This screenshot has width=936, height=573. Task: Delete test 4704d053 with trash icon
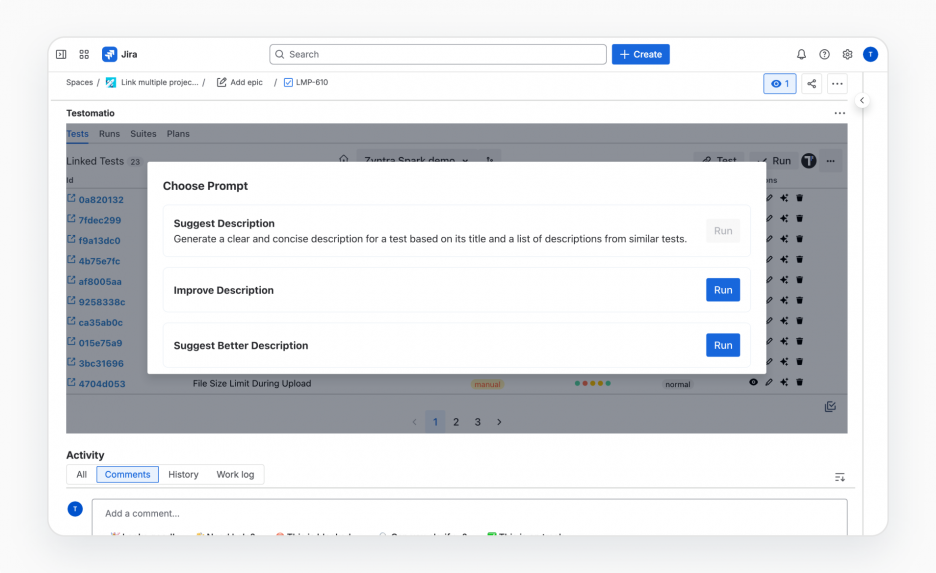[799, 382]
